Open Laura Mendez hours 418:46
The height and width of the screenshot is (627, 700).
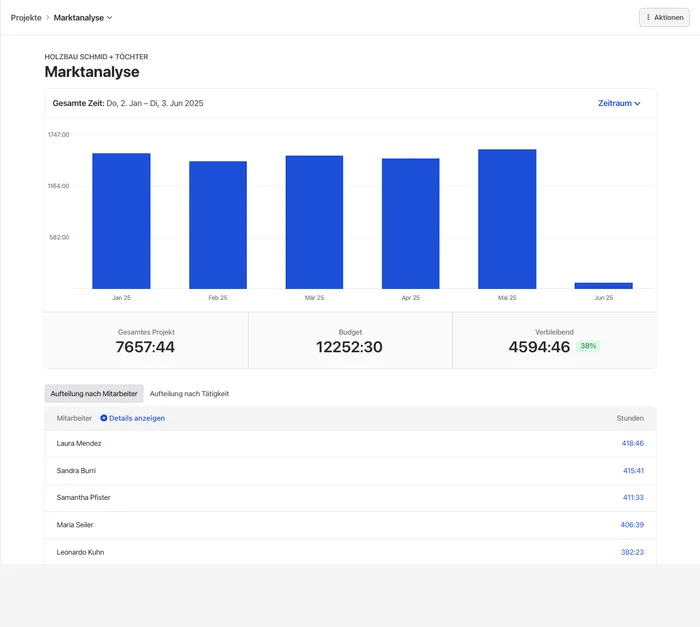pos(631,443)
